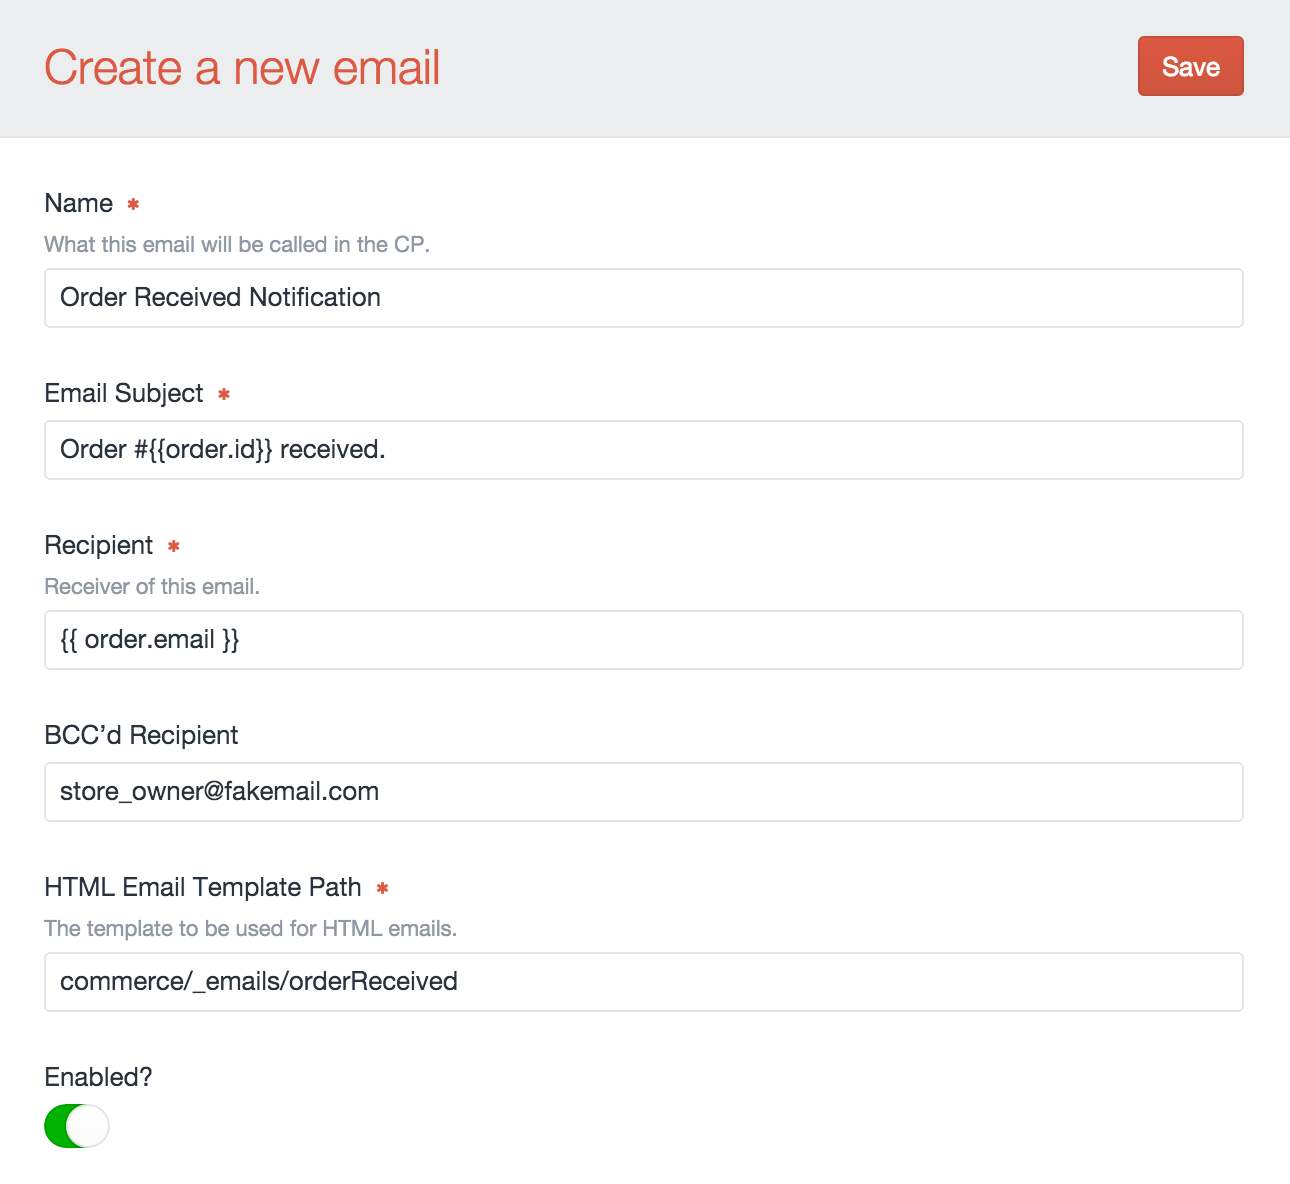Image resolution: width=1290 pixels, height=1184 pixels.
Task: Toggle the Enabled switch off
Action: pyautogui.click(x=77, y=1126)
